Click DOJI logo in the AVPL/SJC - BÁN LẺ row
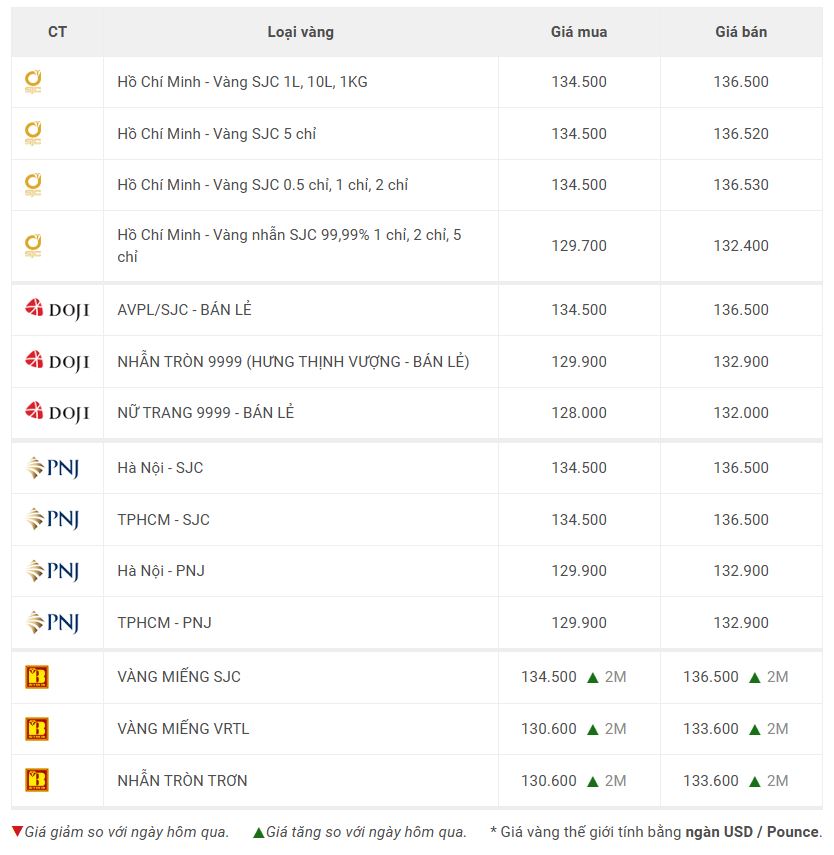Image resolution: width=834 pixels, height=855 pixels. [57, 309]
